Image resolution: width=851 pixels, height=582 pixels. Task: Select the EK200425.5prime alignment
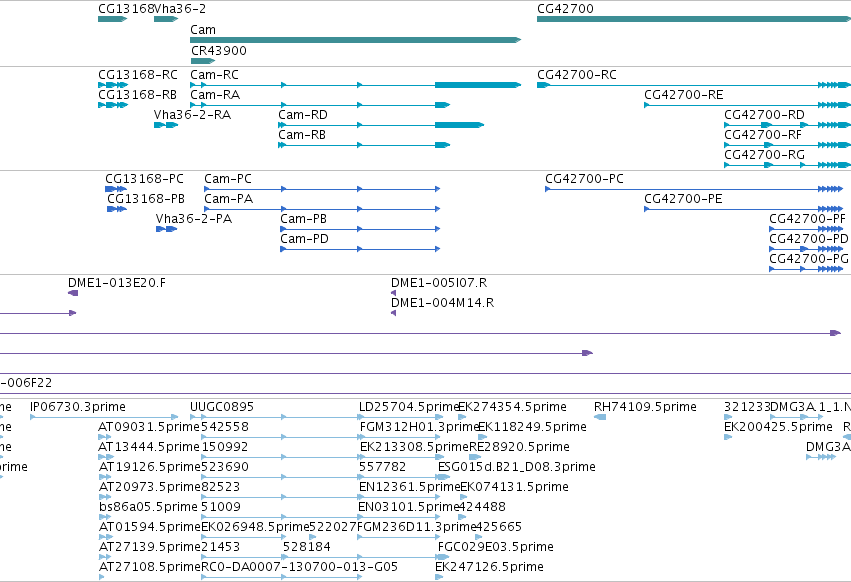[728, 437]
